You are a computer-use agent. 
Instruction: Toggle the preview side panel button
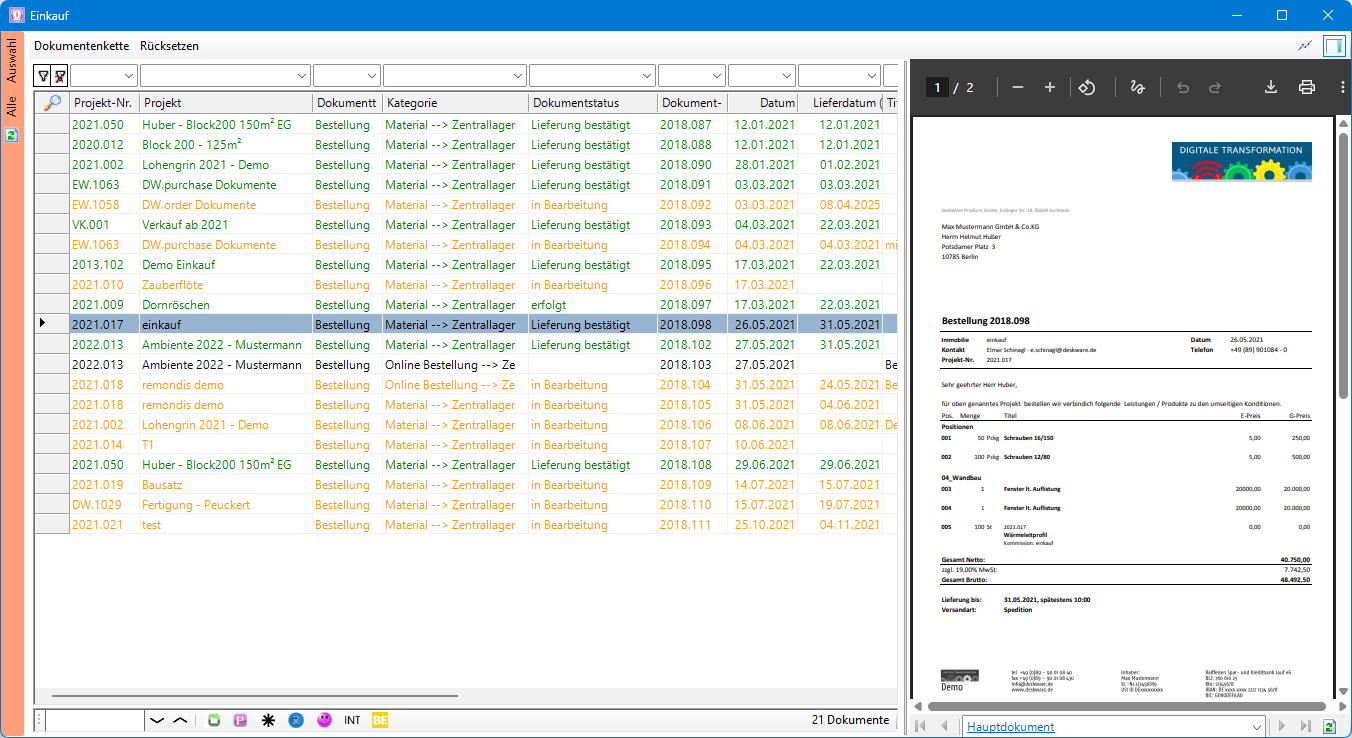coord(1334,46)
